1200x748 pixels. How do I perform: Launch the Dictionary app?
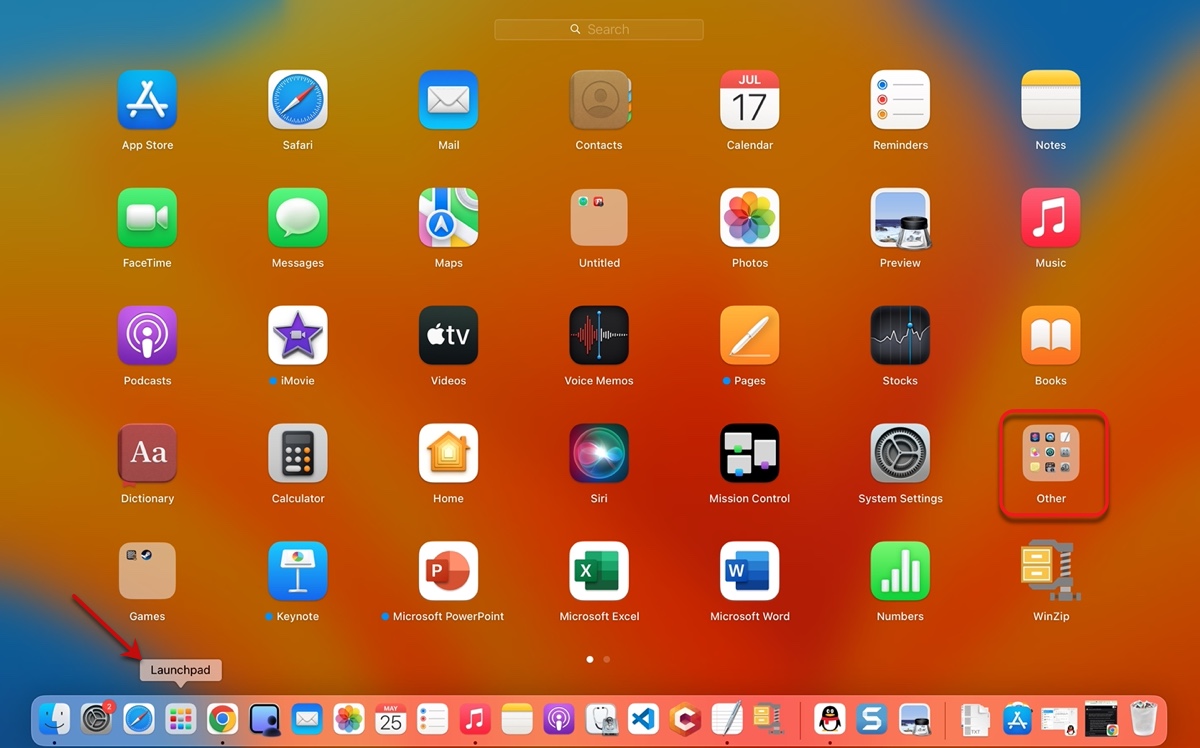[147, 454]
